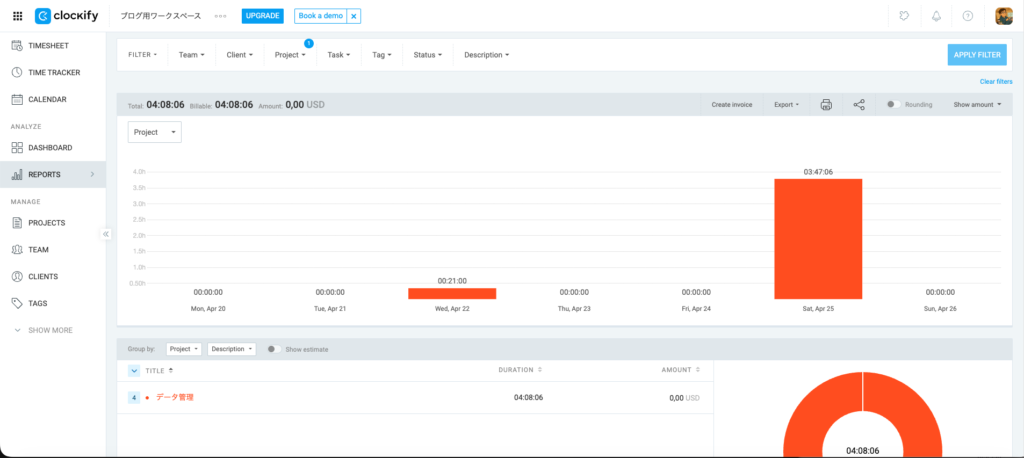Screen dimensions: 1024x458
Task: Collapse the sidebar with double-chevron icon
Action: (106, 234)
